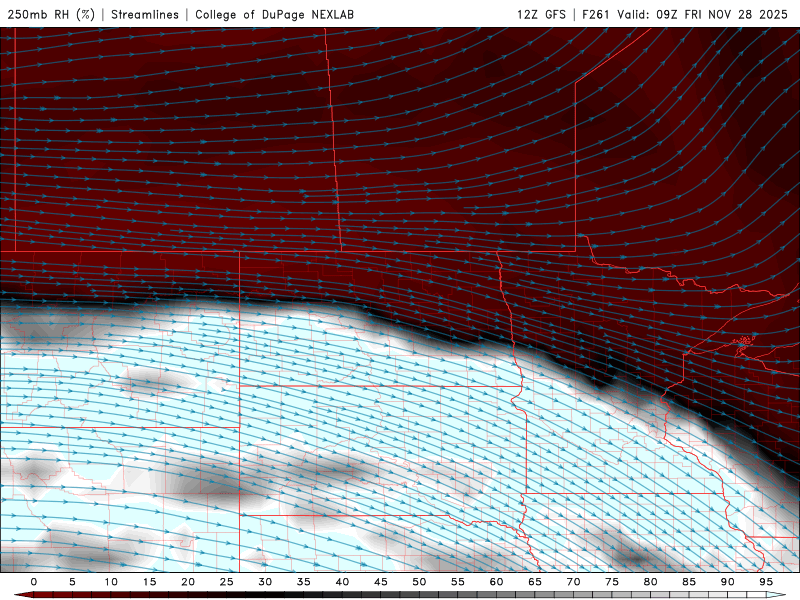The width and height of the screenshot is (800, 600).
Task: Click the "65" label on color scale
Action: click(534, 582)
